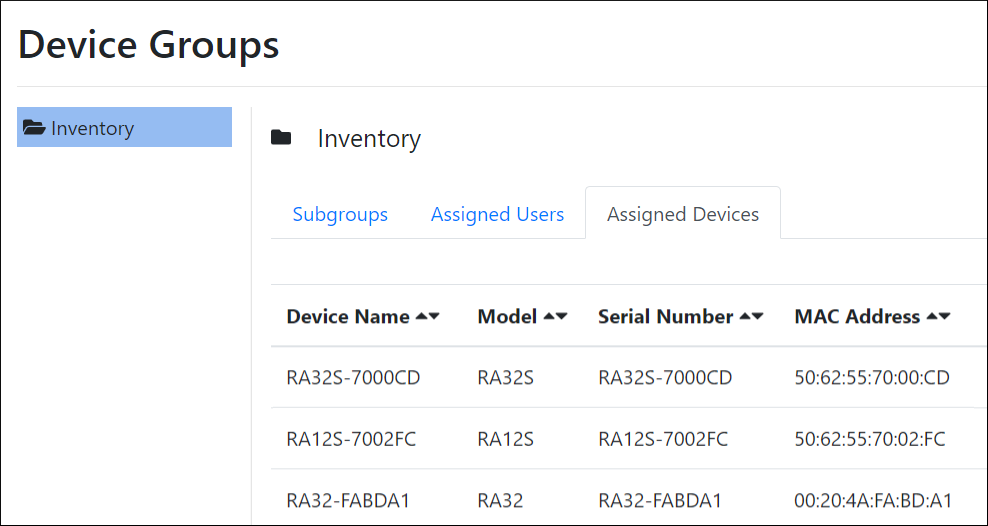
Task: Click MAC address 50:62:55:70:00:CD
Action: (x=871, y=377)
